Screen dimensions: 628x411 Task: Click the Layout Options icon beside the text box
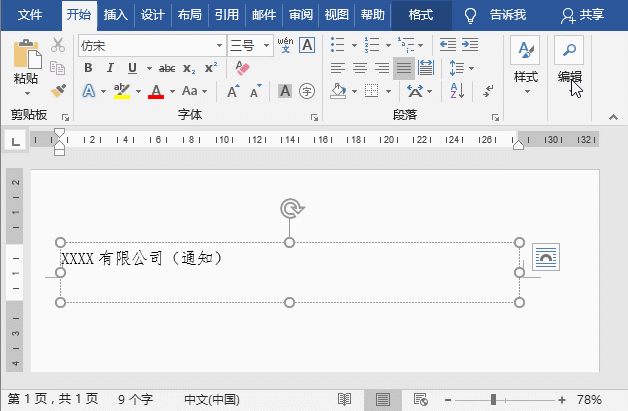click(x=545, y=257)
